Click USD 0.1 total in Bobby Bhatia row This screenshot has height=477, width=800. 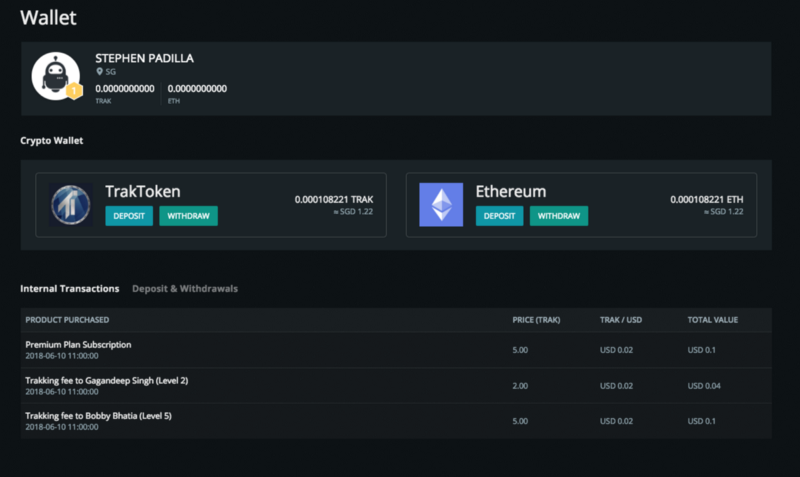pos(702,421)
